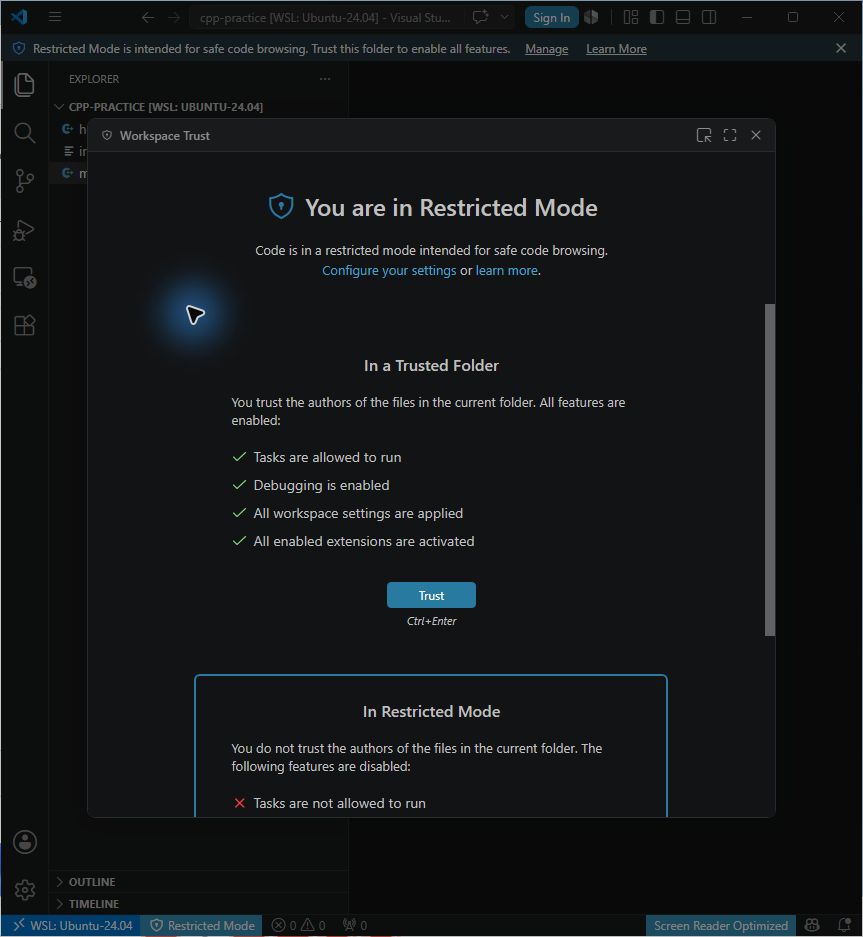The image size is (863, 937).
Task: Open the Remote Explorer view
Action: [x=24, y=278]
